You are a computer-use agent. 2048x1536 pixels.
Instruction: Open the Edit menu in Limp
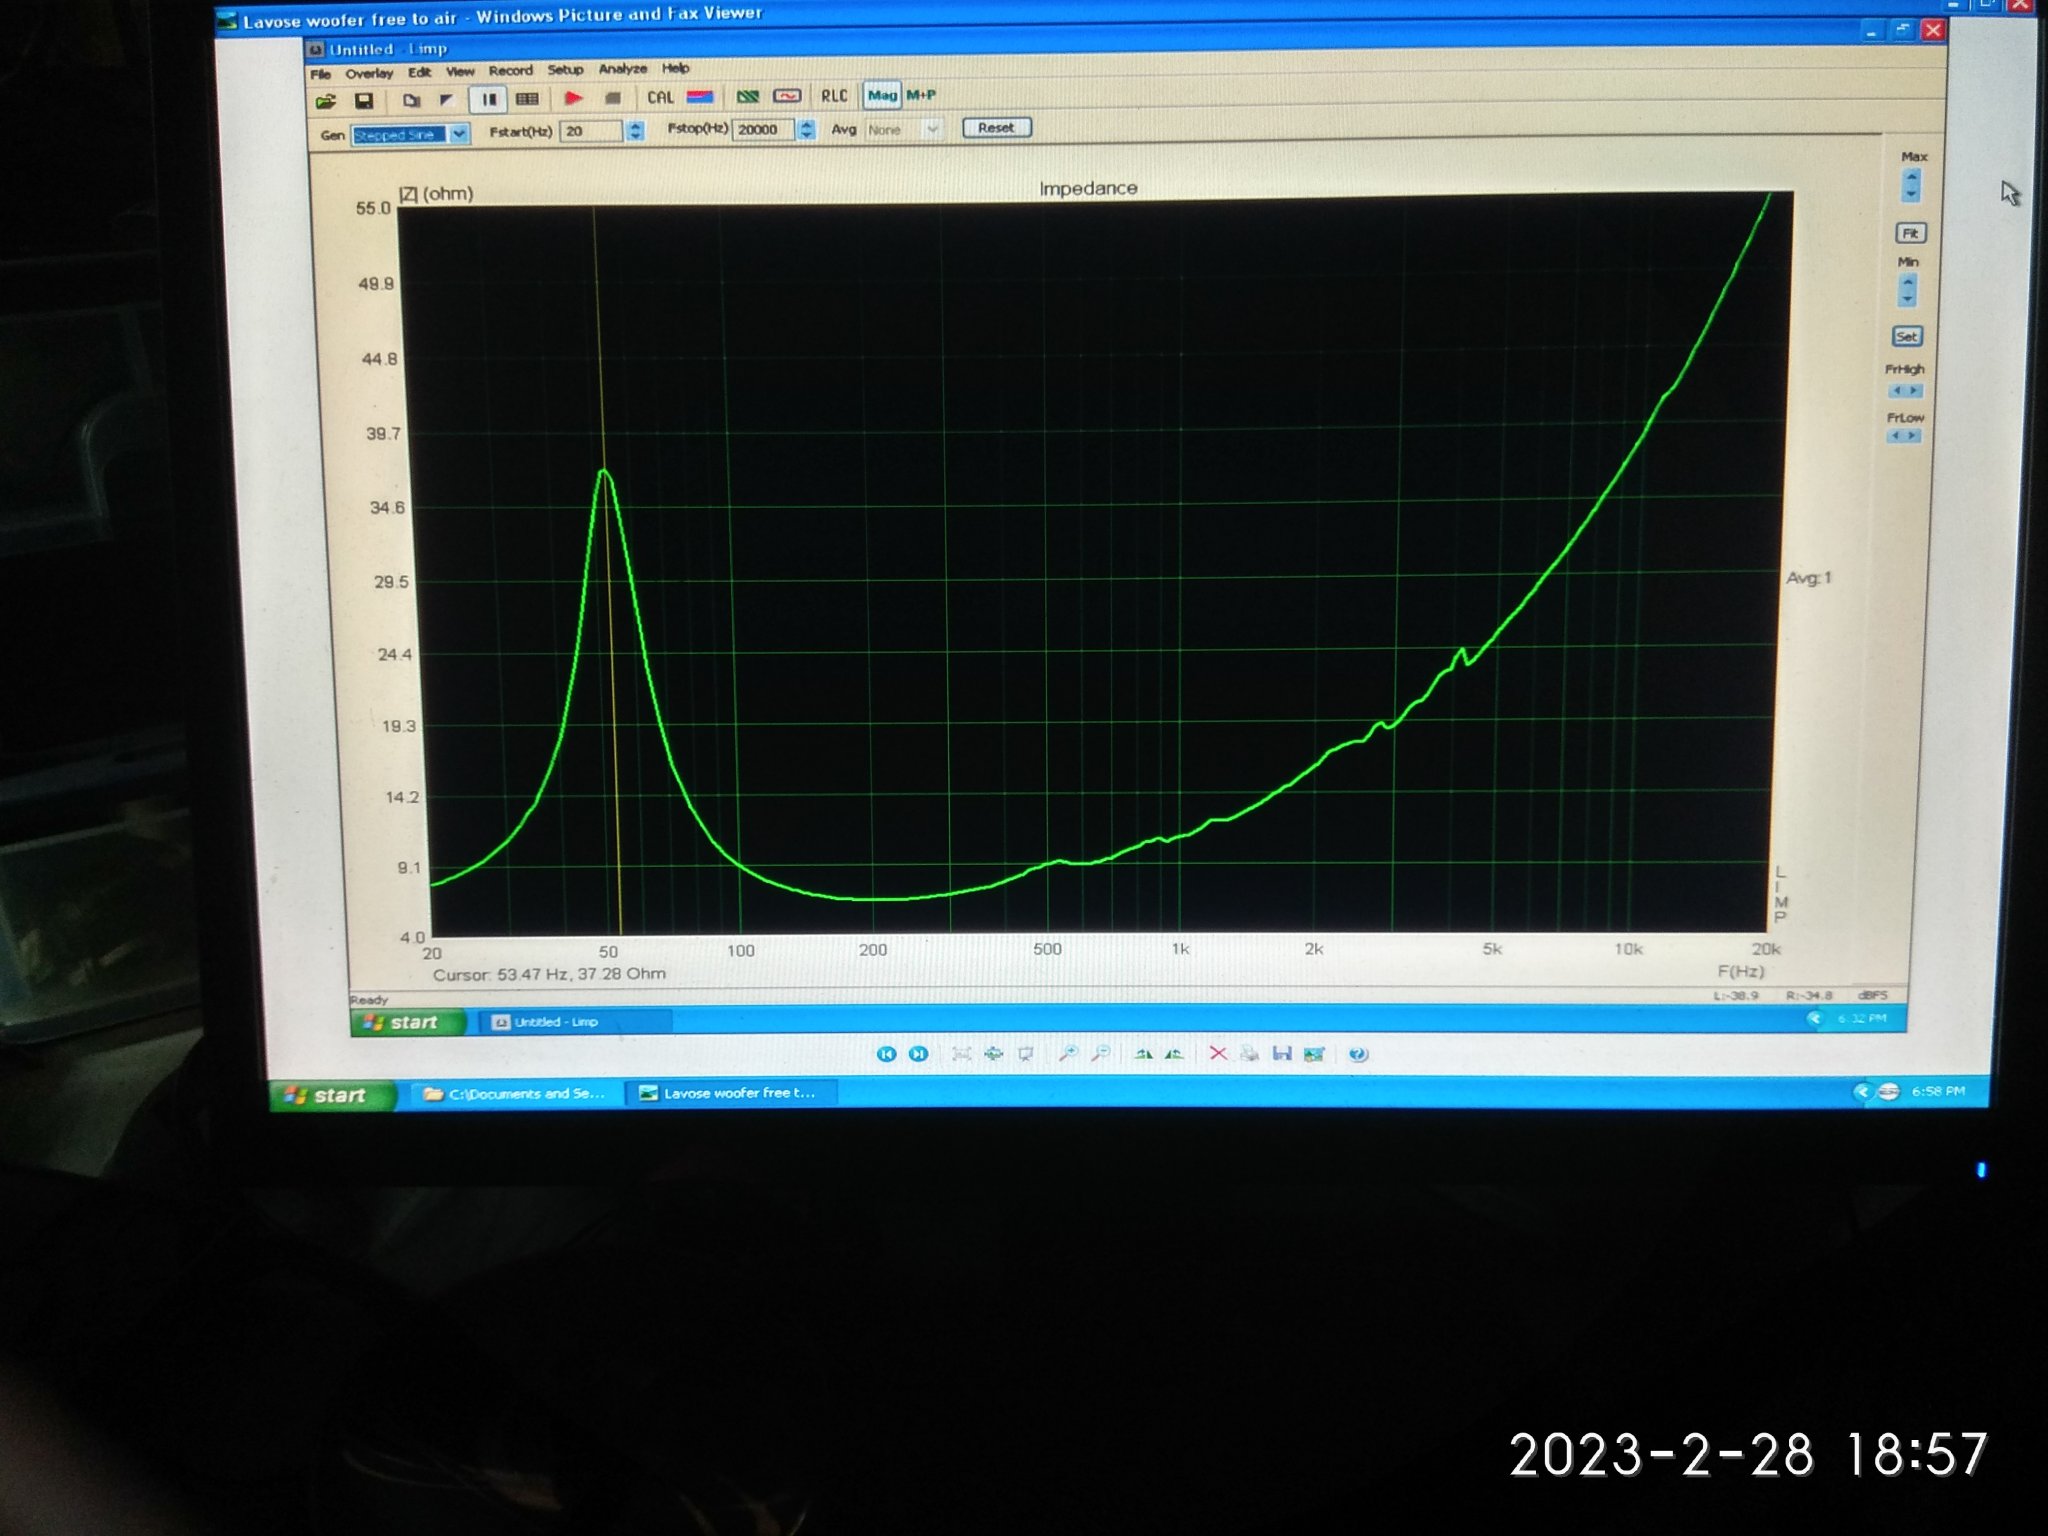419,72
